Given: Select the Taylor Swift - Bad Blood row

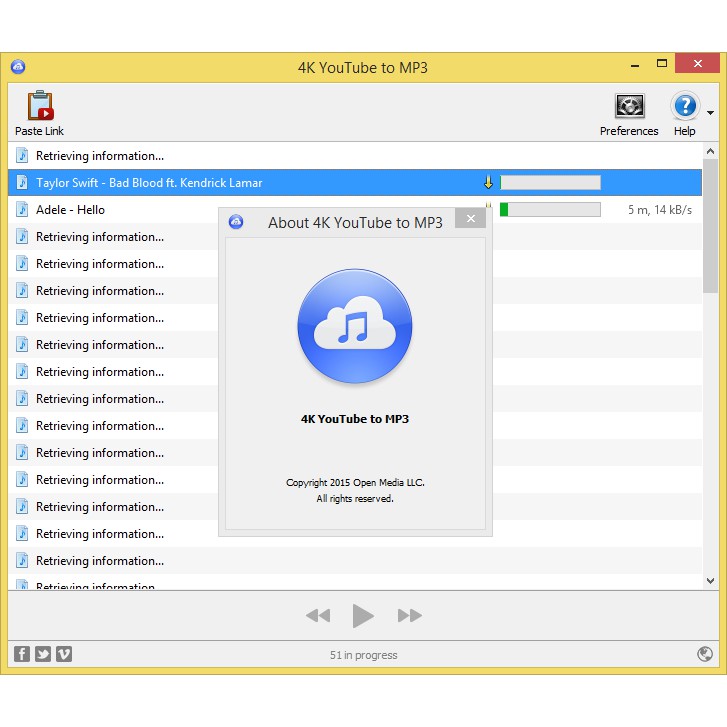Looking at the screenshot, I should click(355, 183).
